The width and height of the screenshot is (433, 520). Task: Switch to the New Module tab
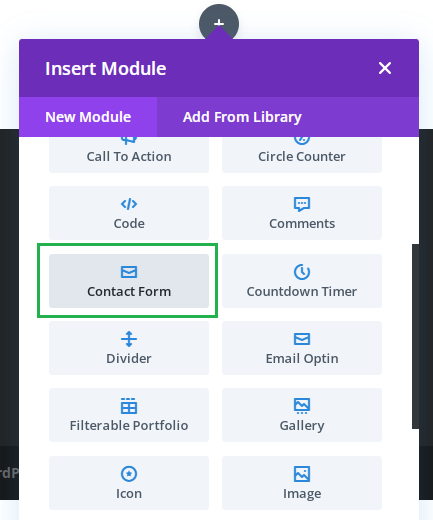(88, 117)
